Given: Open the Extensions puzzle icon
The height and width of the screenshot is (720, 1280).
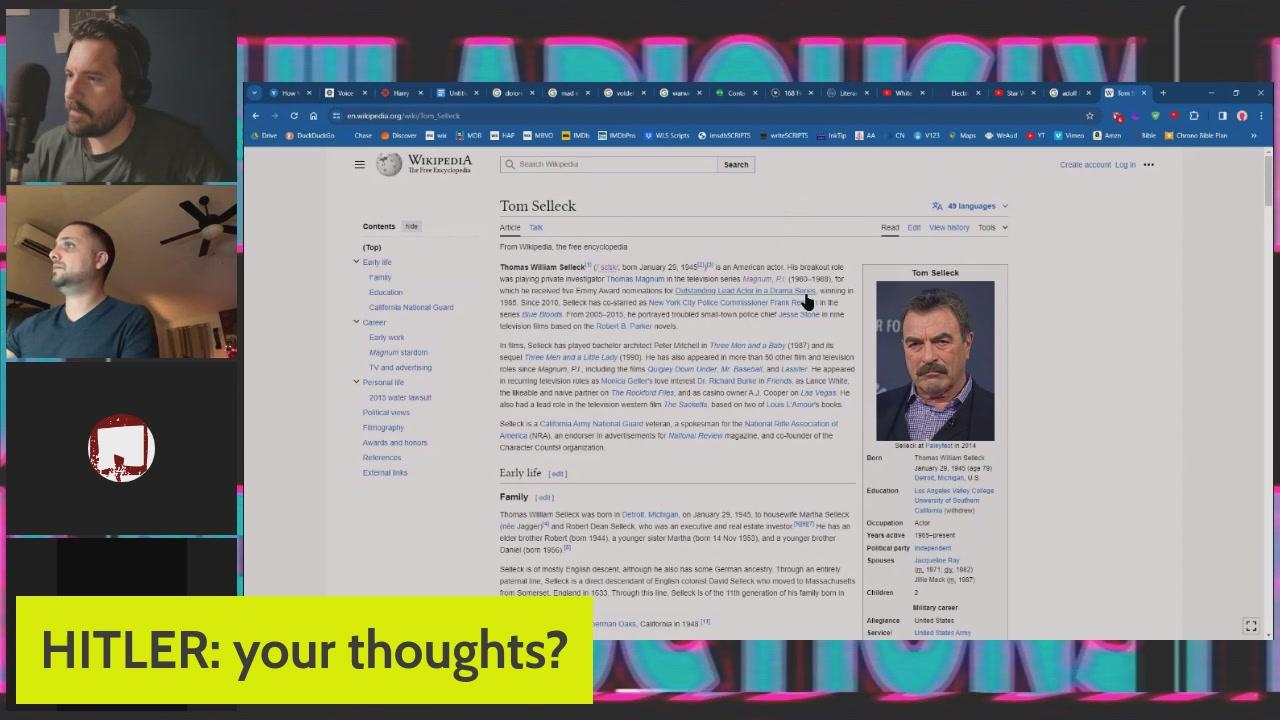Looking at the screenshot, I should click(x=1194, y=116).
